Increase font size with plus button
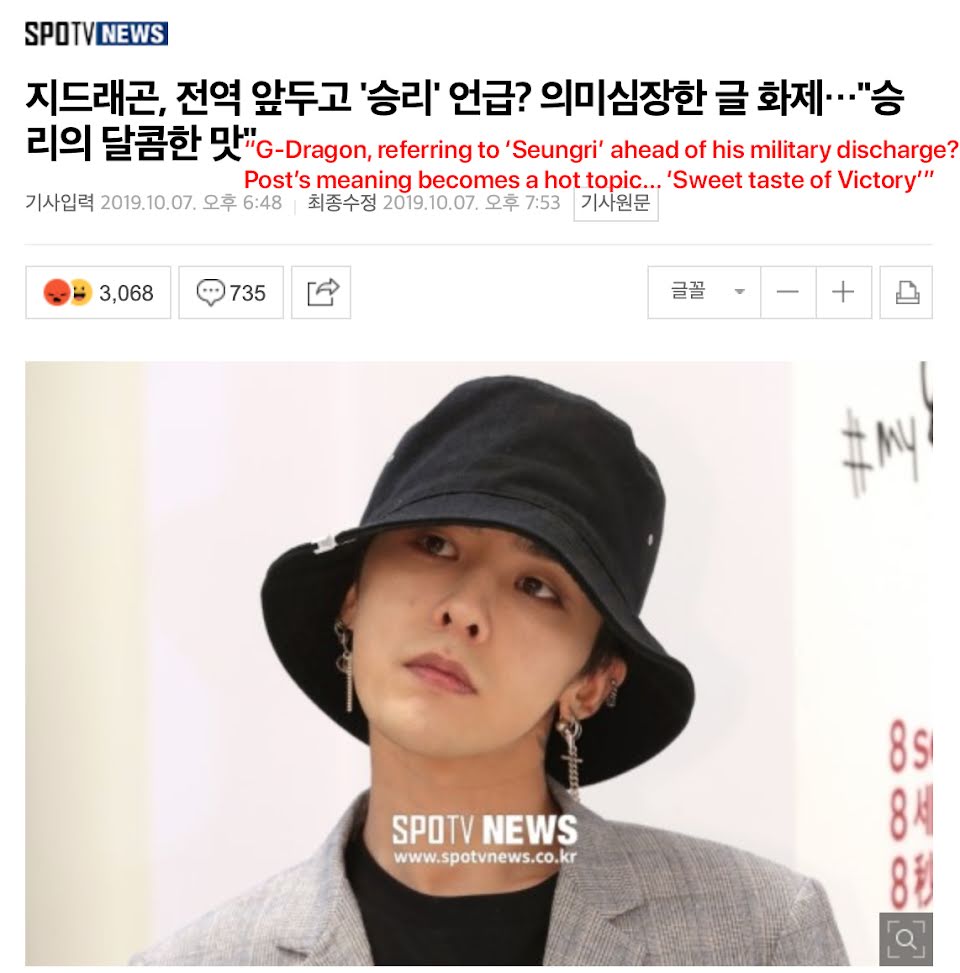Image resolution: width=960 pixels, height=973 pixels. coord(843,292)
